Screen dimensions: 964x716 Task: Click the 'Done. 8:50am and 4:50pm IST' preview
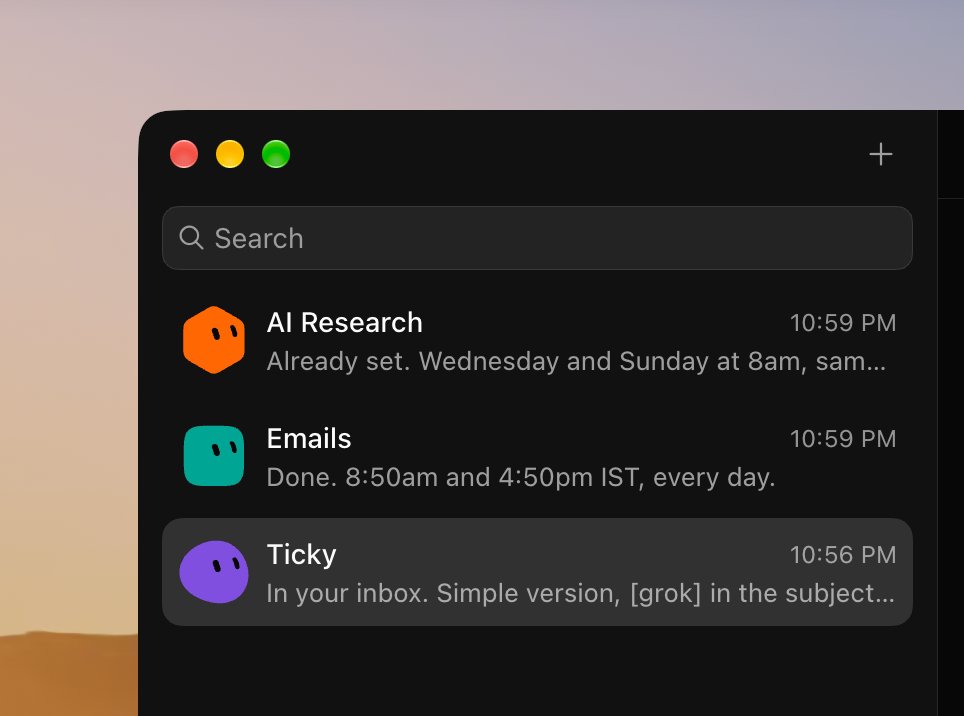[x=521, y=478]
